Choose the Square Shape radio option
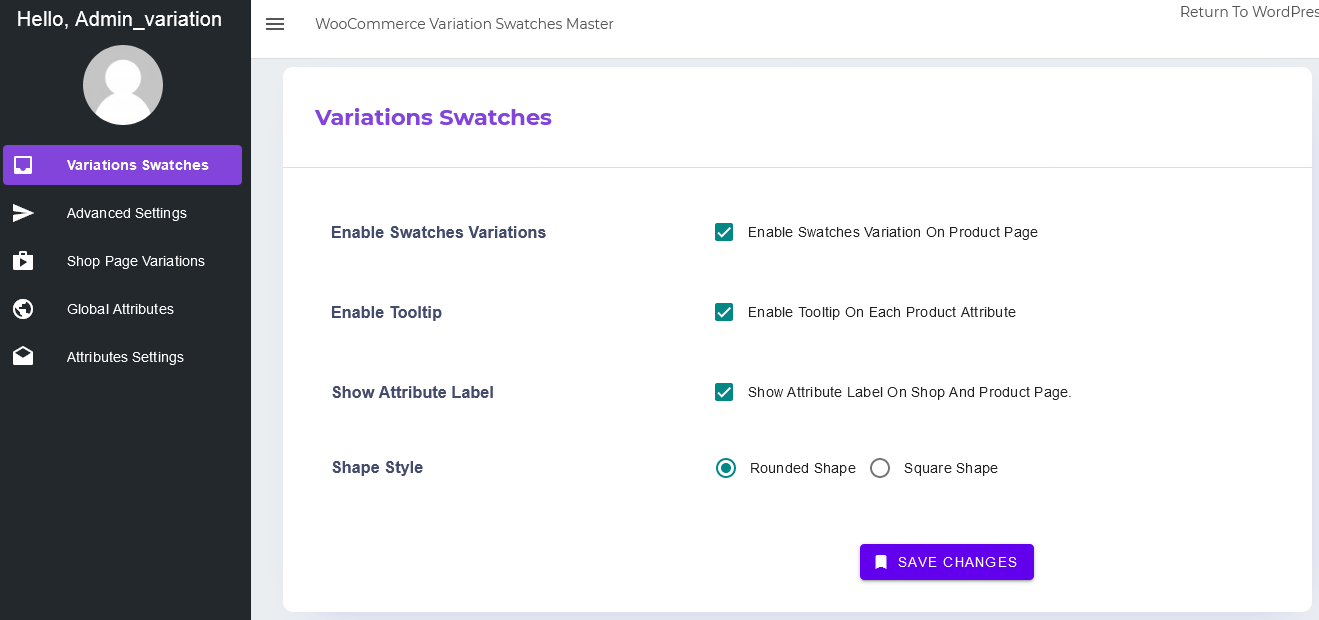The height and width of the screenshot is (620, 1319). 880,468
